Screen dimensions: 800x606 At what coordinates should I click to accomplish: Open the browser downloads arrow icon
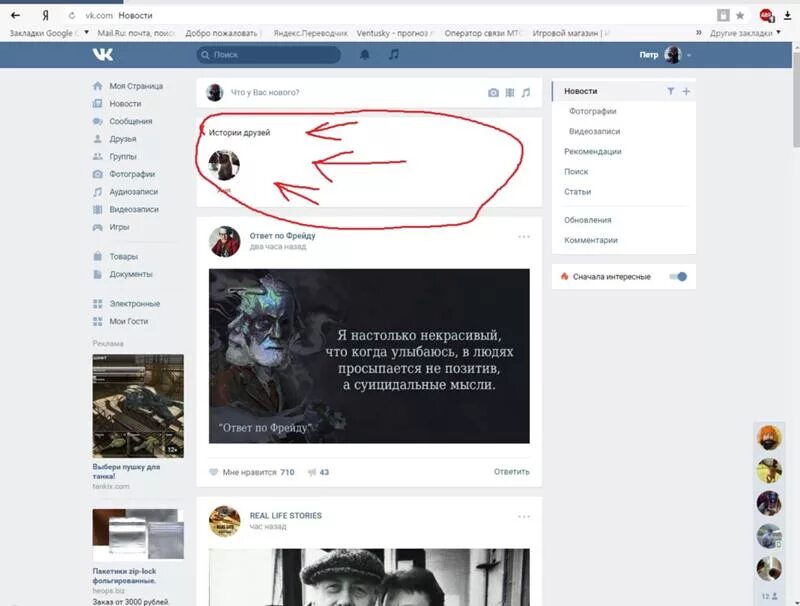(x=788, y=16)
